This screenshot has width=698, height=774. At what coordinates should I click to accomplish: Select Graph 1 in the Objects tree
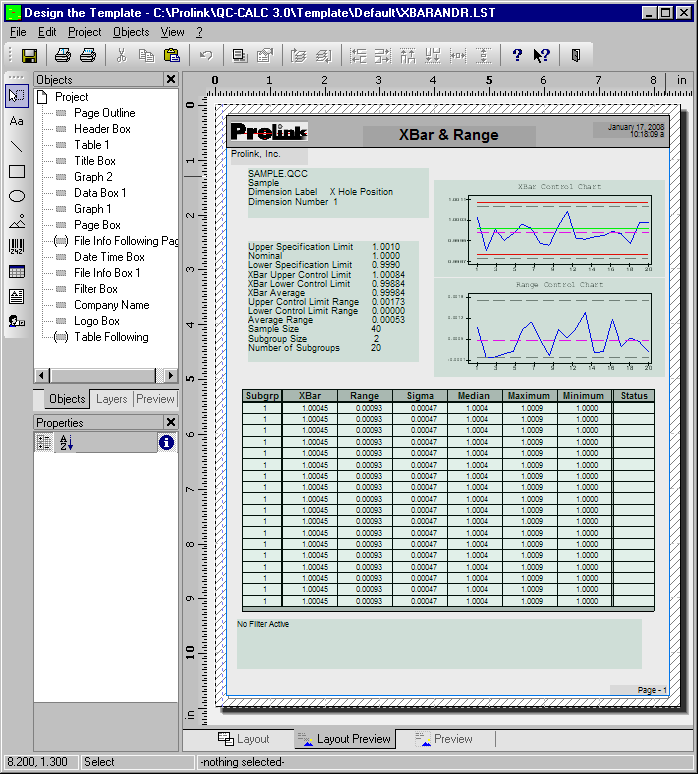[x=92, y=209]
